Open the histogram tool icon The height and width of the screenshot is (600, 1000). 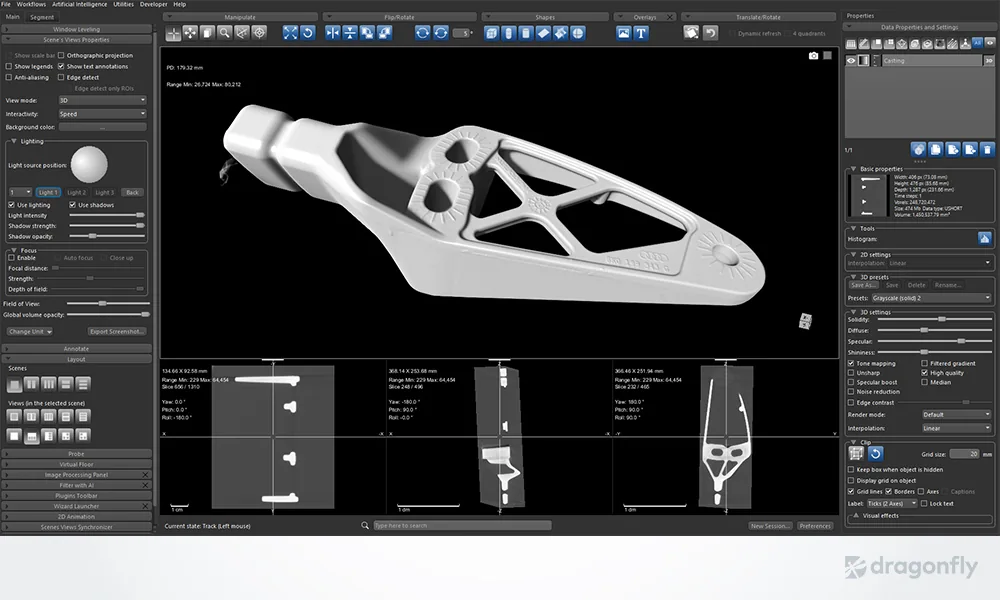pyautogui.click(x=984, y=238)
